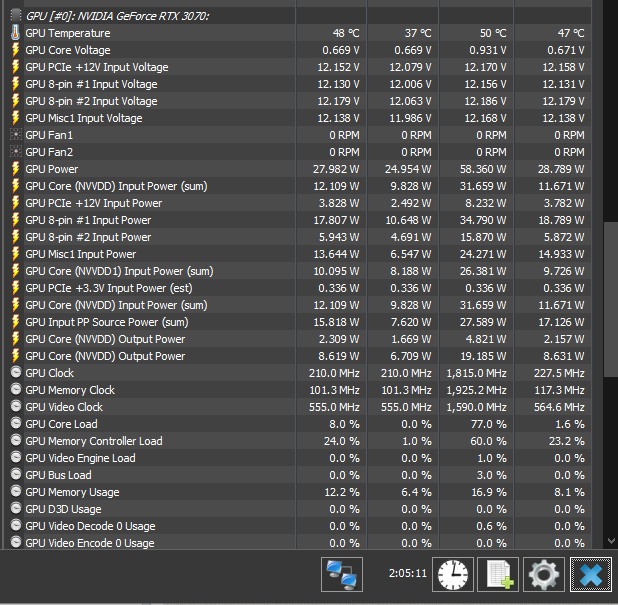
Task: Click the 34.790 W 8-pin #1 power maximum
Action: [x=483, y=220]
